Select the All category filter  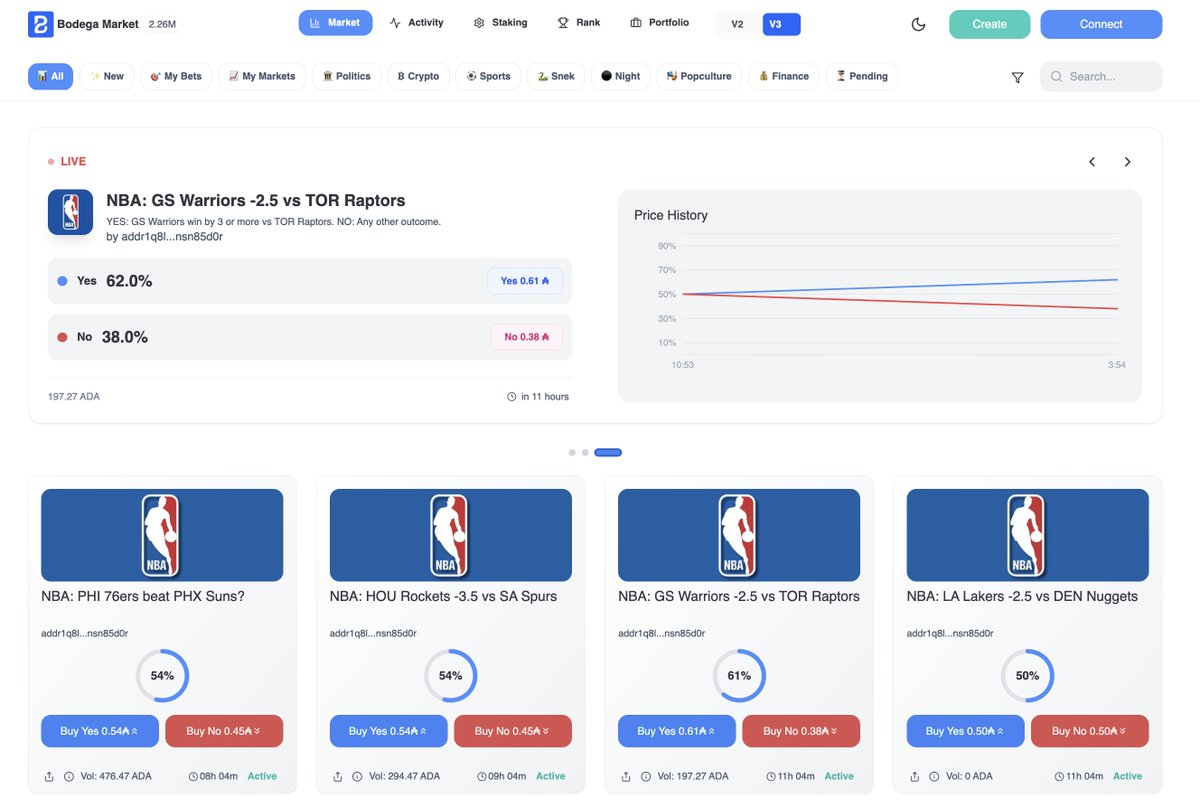pos(50,76)
